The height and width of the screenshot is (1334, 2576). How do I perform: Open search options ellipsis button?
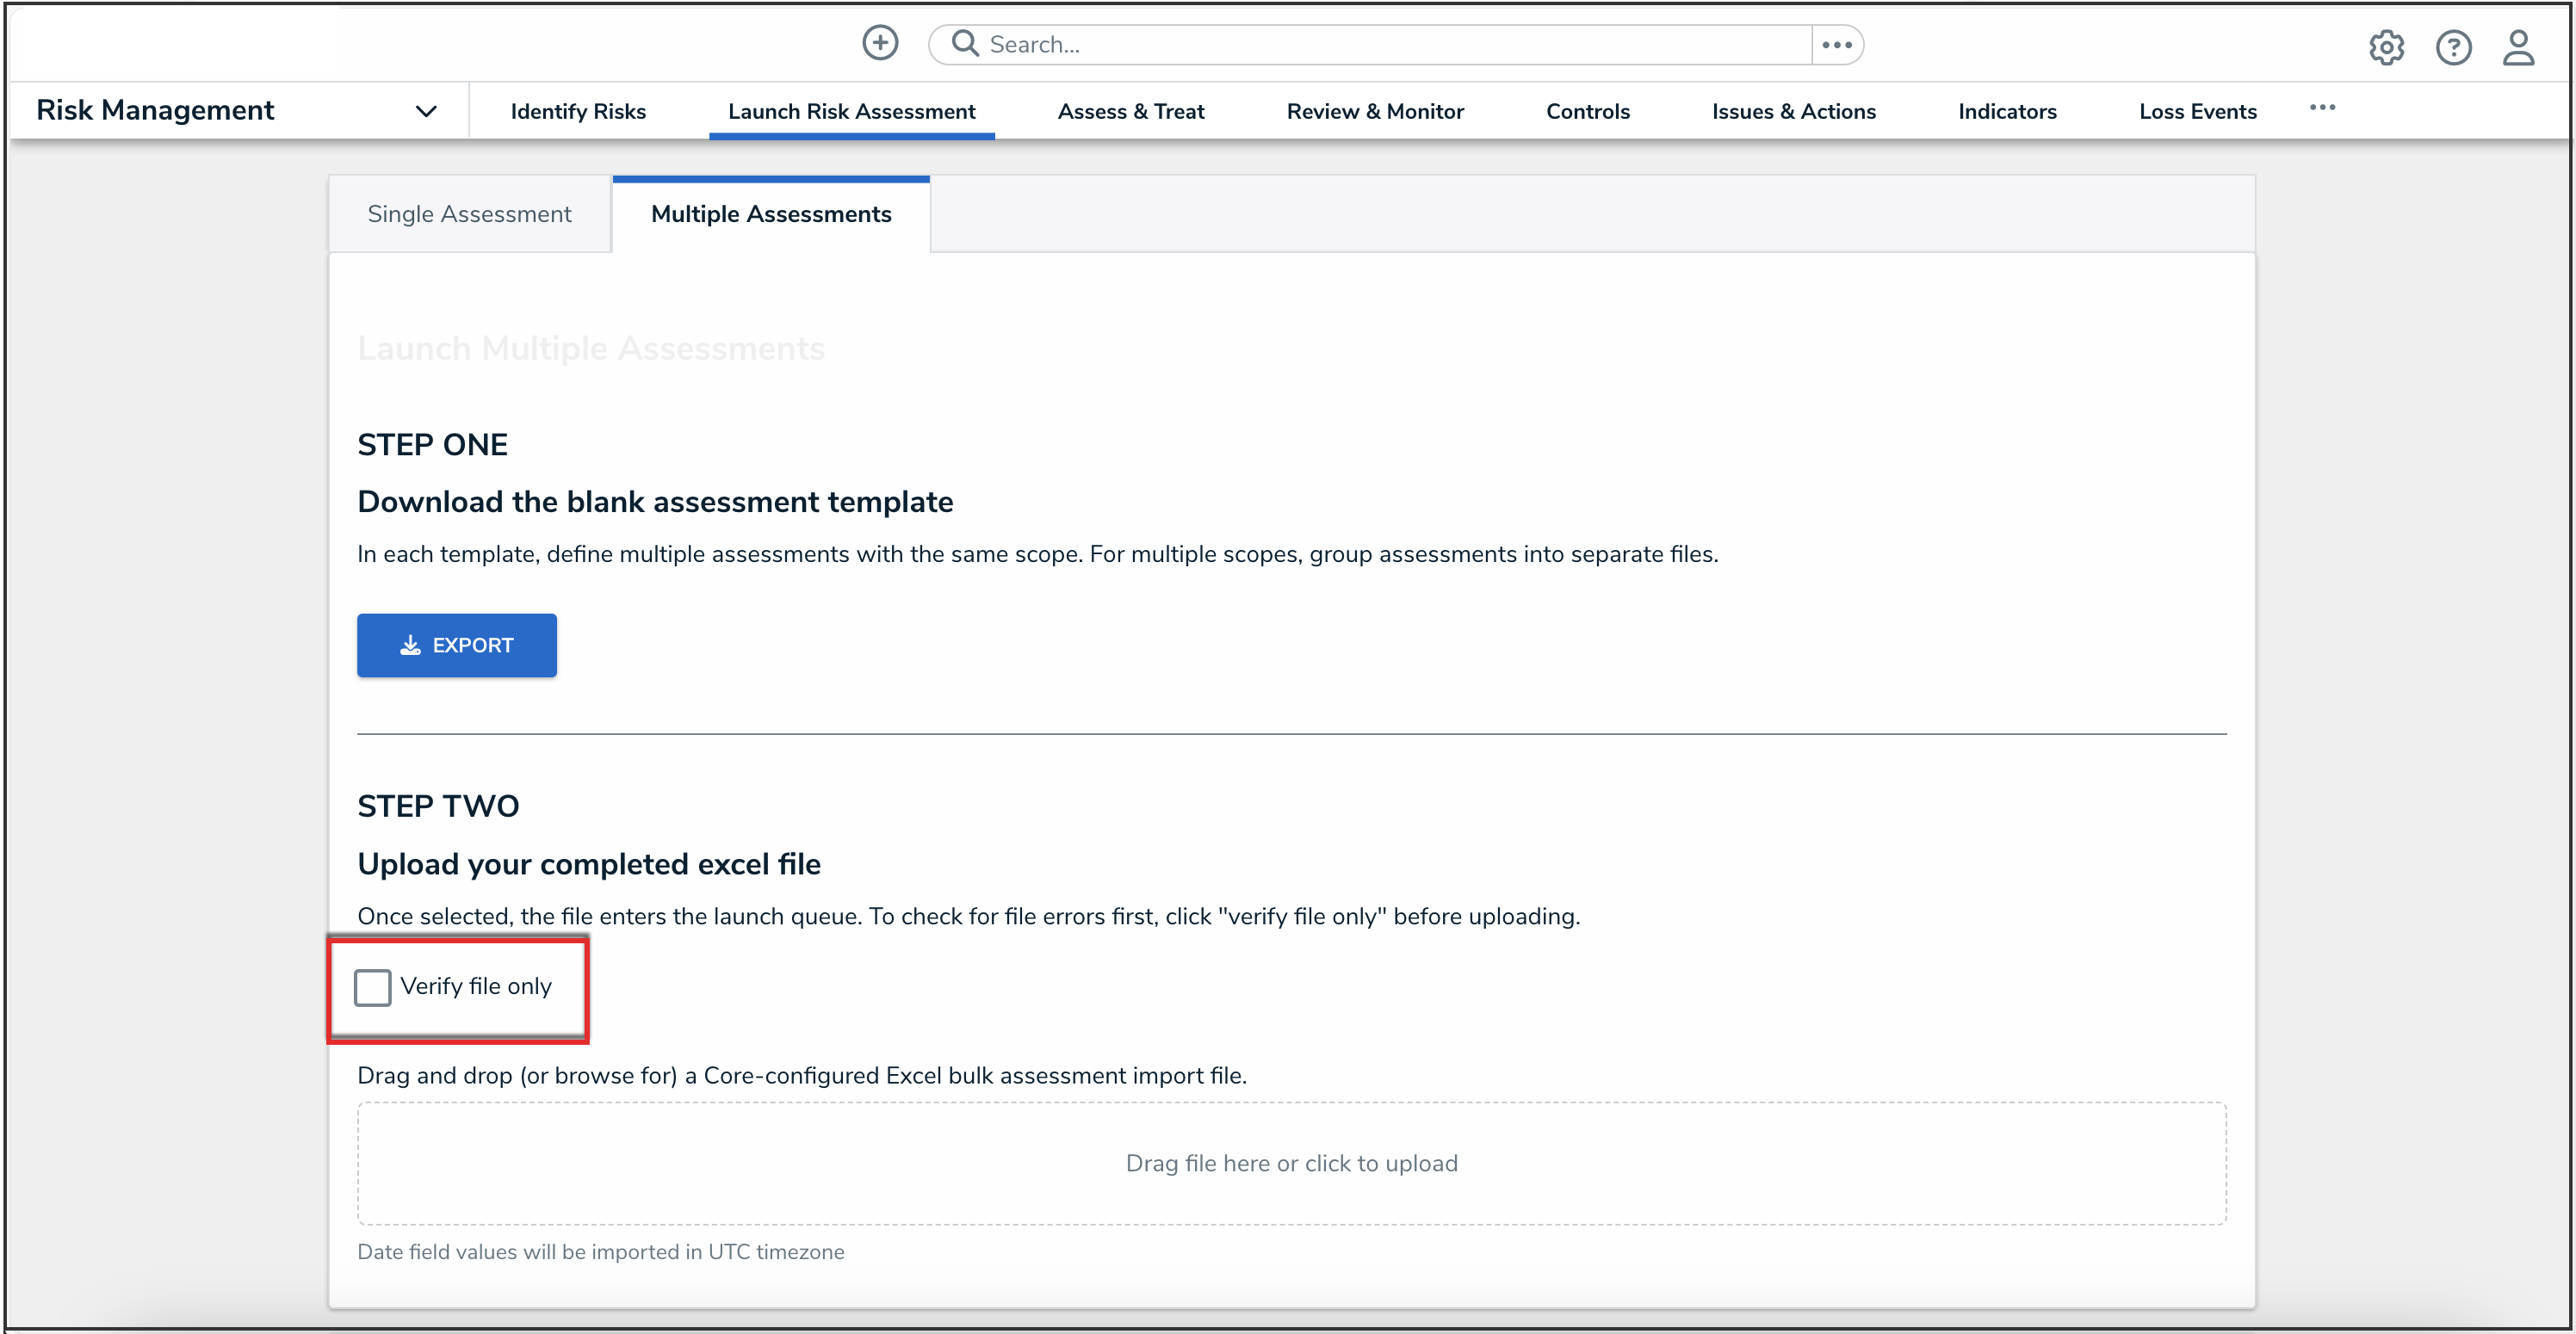(1837, 45)
